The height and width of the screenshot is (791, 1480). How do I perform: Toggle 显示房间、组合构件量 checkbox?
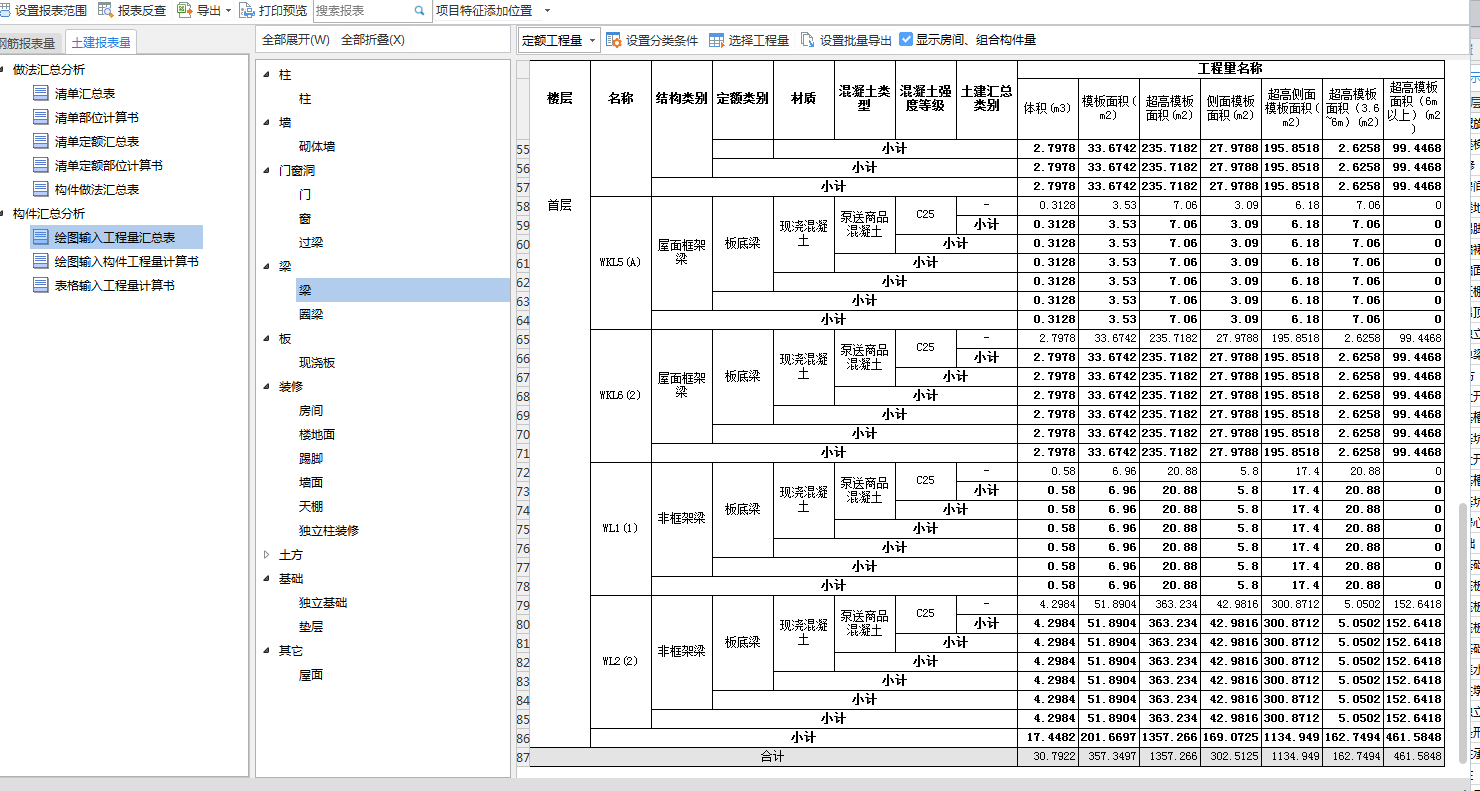pyautogui.click(x=906, y=40)
